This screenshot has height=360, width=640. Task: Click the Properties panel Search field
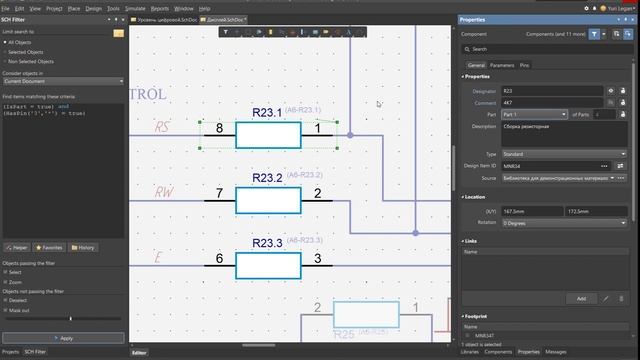(x=547, y=49)
